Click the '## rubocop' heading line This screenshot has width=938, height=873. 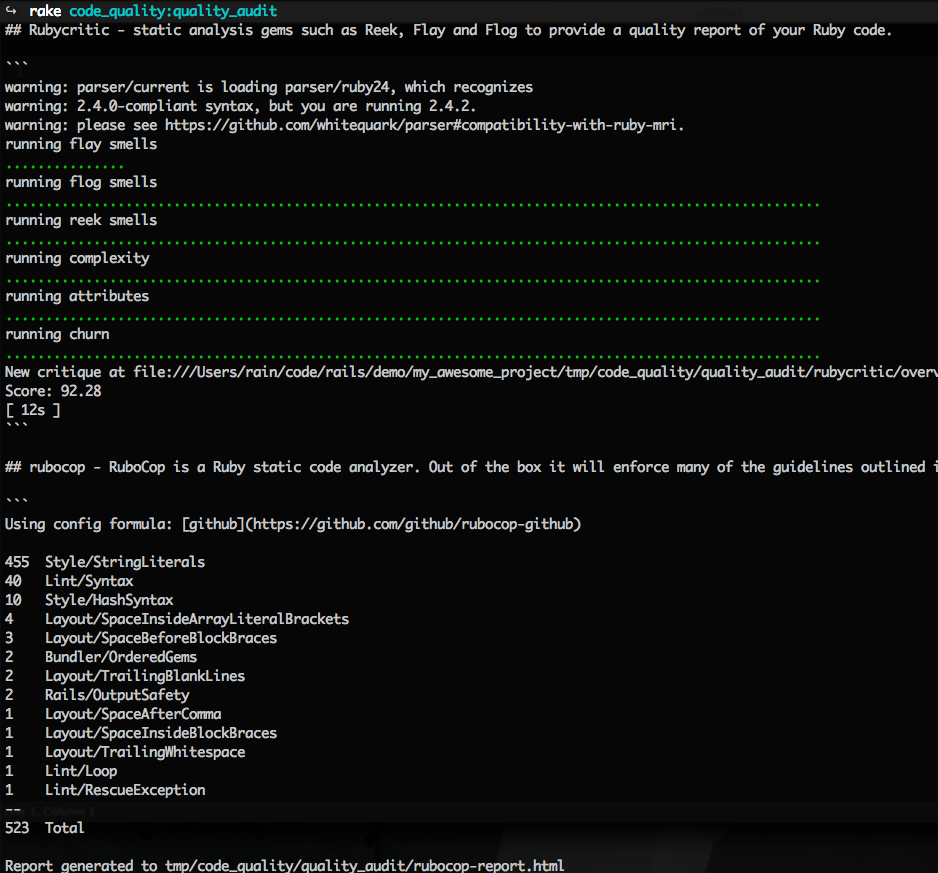point(471,467)
